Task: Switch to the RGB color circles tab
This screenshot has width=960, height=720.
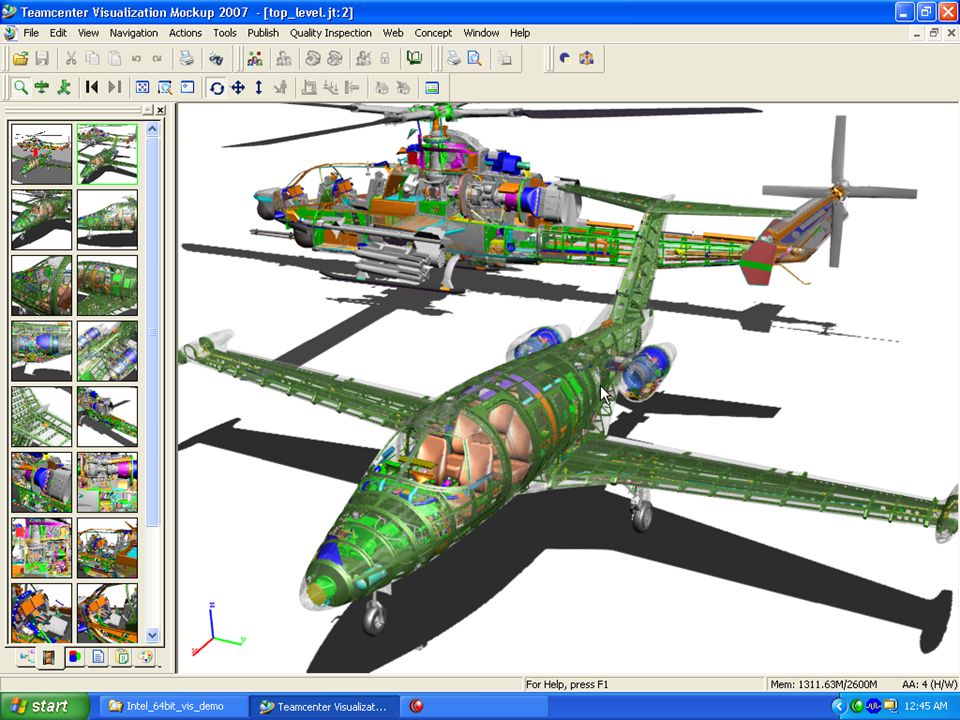Action: (x=74, y=656)
